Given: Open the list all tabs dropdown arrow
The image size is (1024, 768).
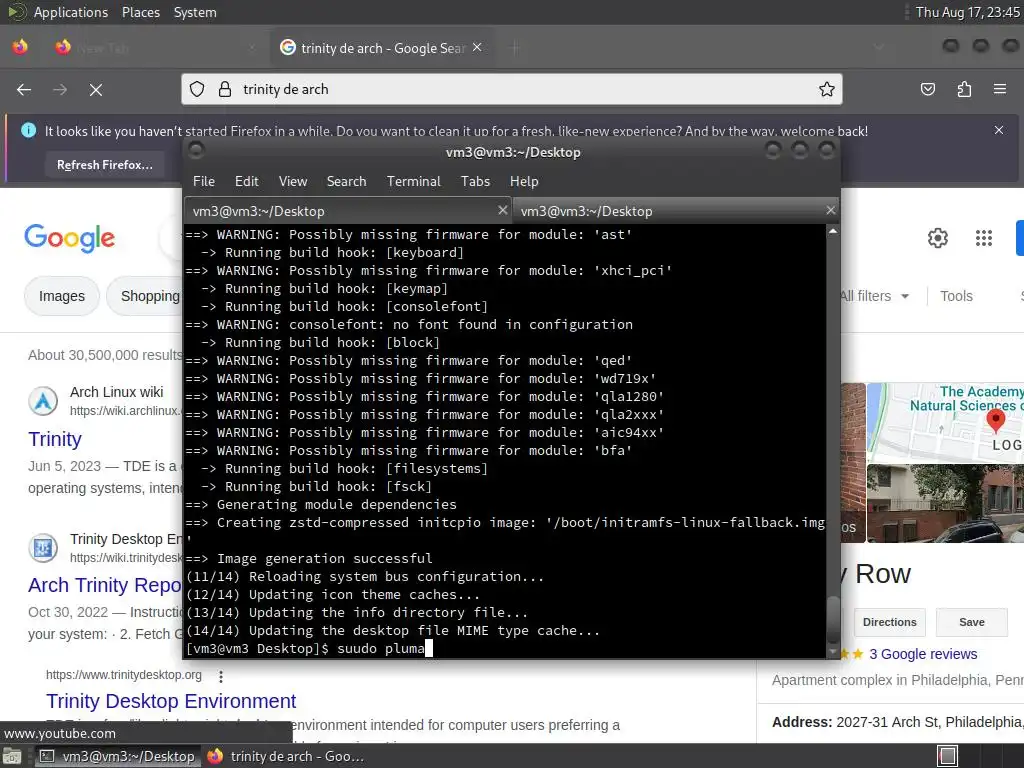Looking at the screenshot, I should [879, 47].
